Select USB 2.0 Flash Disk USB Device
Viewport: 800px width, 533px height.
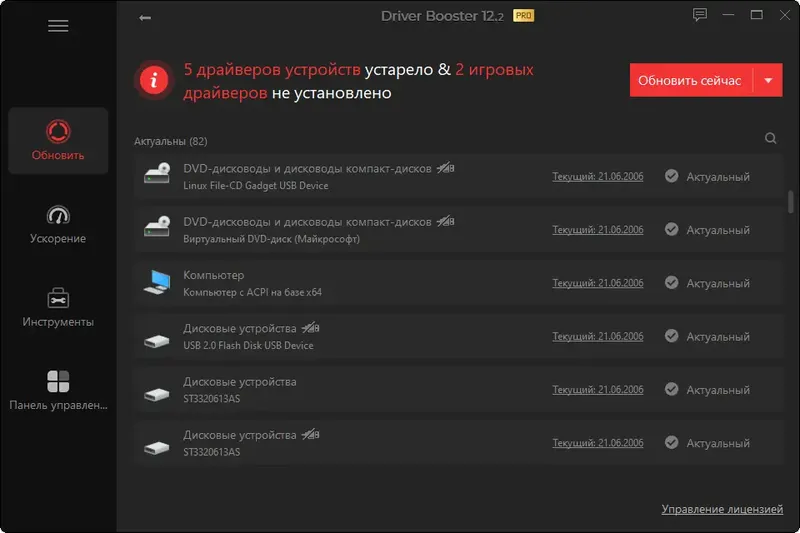248,345
